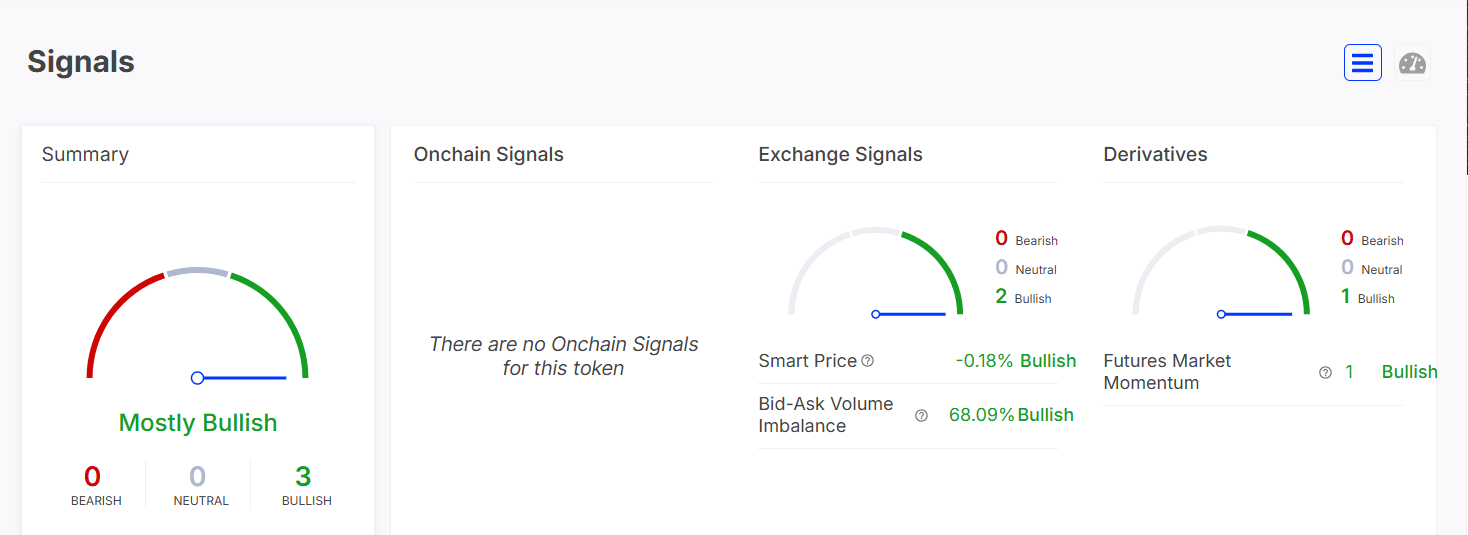
Task: Click the Neutral count in Summary
Action: [x=198, y=477]
